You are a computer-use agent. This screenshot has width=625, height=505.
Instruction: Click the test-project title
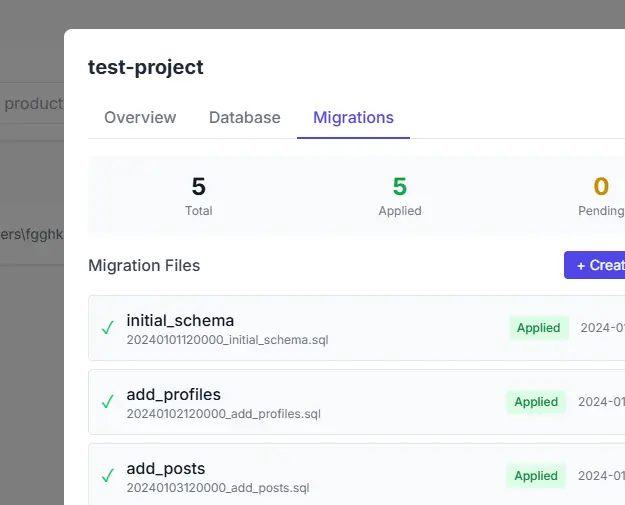click(146, 67)
